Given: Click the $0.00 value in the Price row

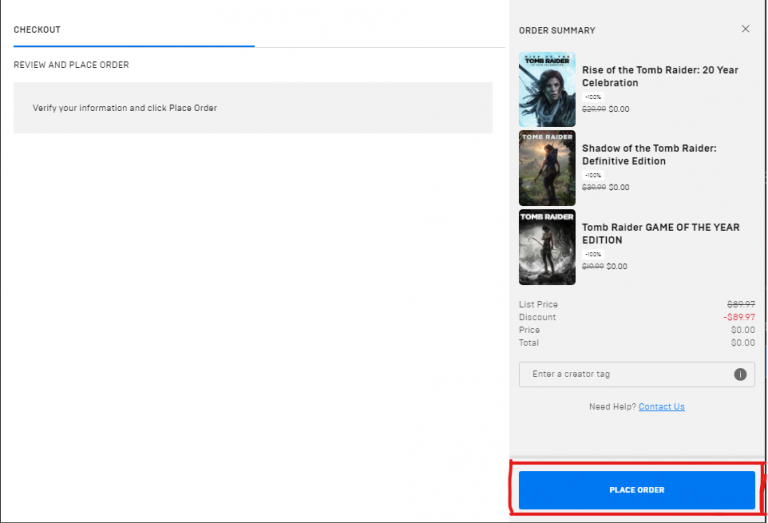Looking at the screenshot, I should 743,330.
